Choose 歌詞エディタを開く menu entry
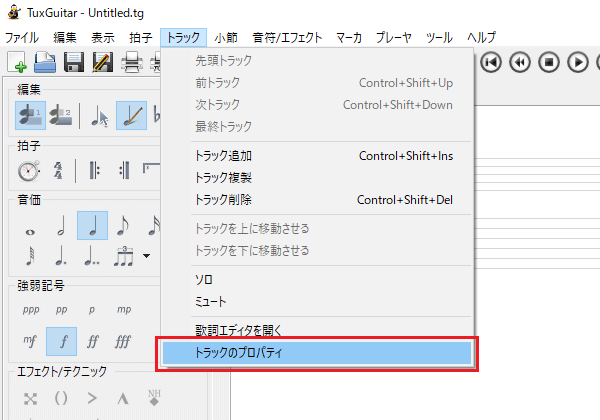The image size is (600, 420). (318, 330)
